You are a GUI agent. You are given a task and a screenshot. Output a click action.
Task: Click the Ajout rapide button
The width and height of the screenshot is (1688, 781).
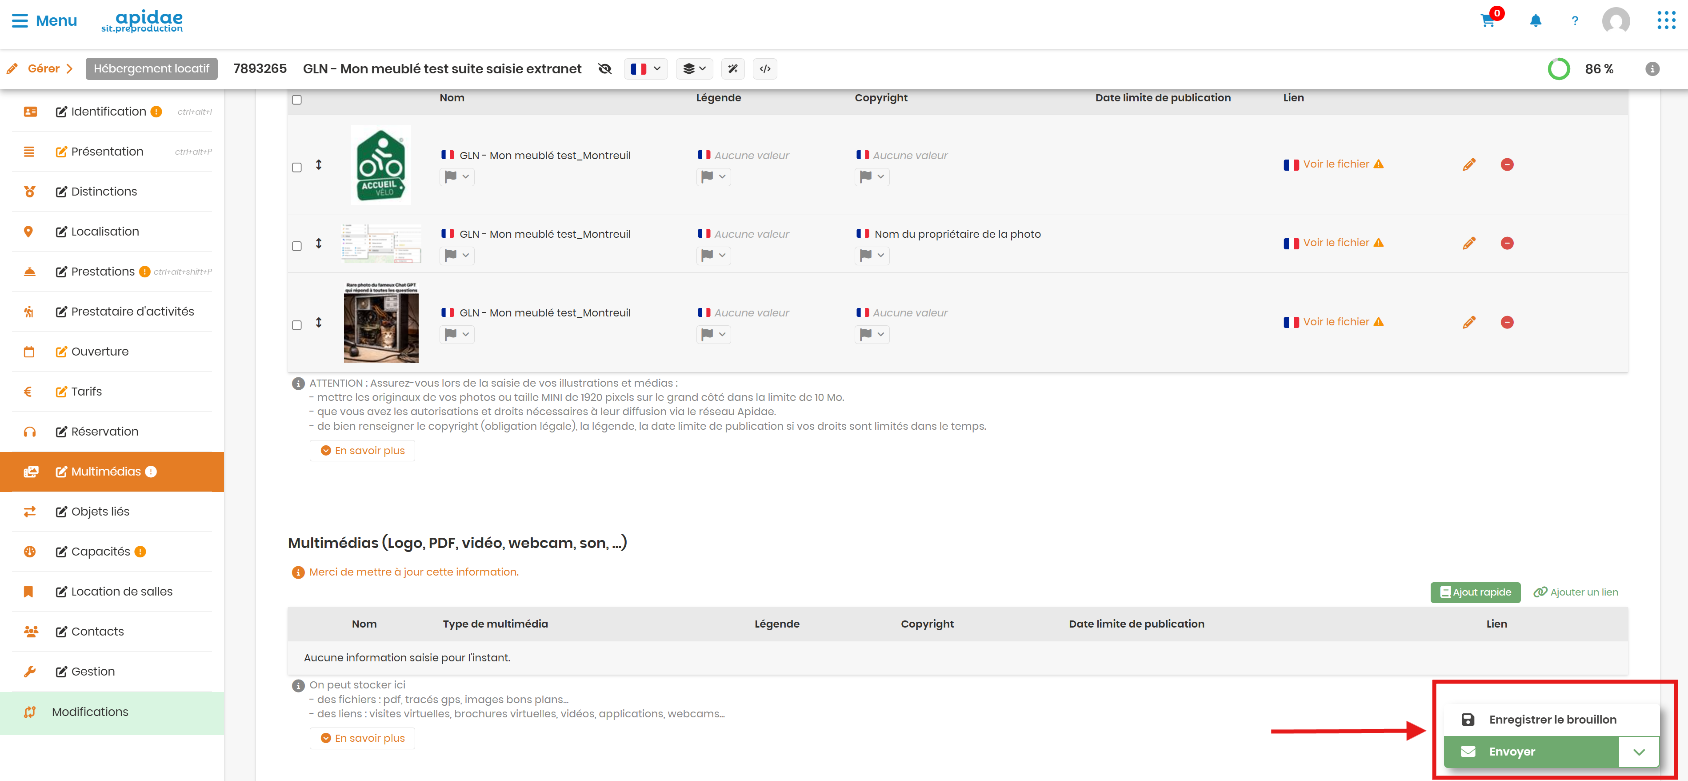1475,592
